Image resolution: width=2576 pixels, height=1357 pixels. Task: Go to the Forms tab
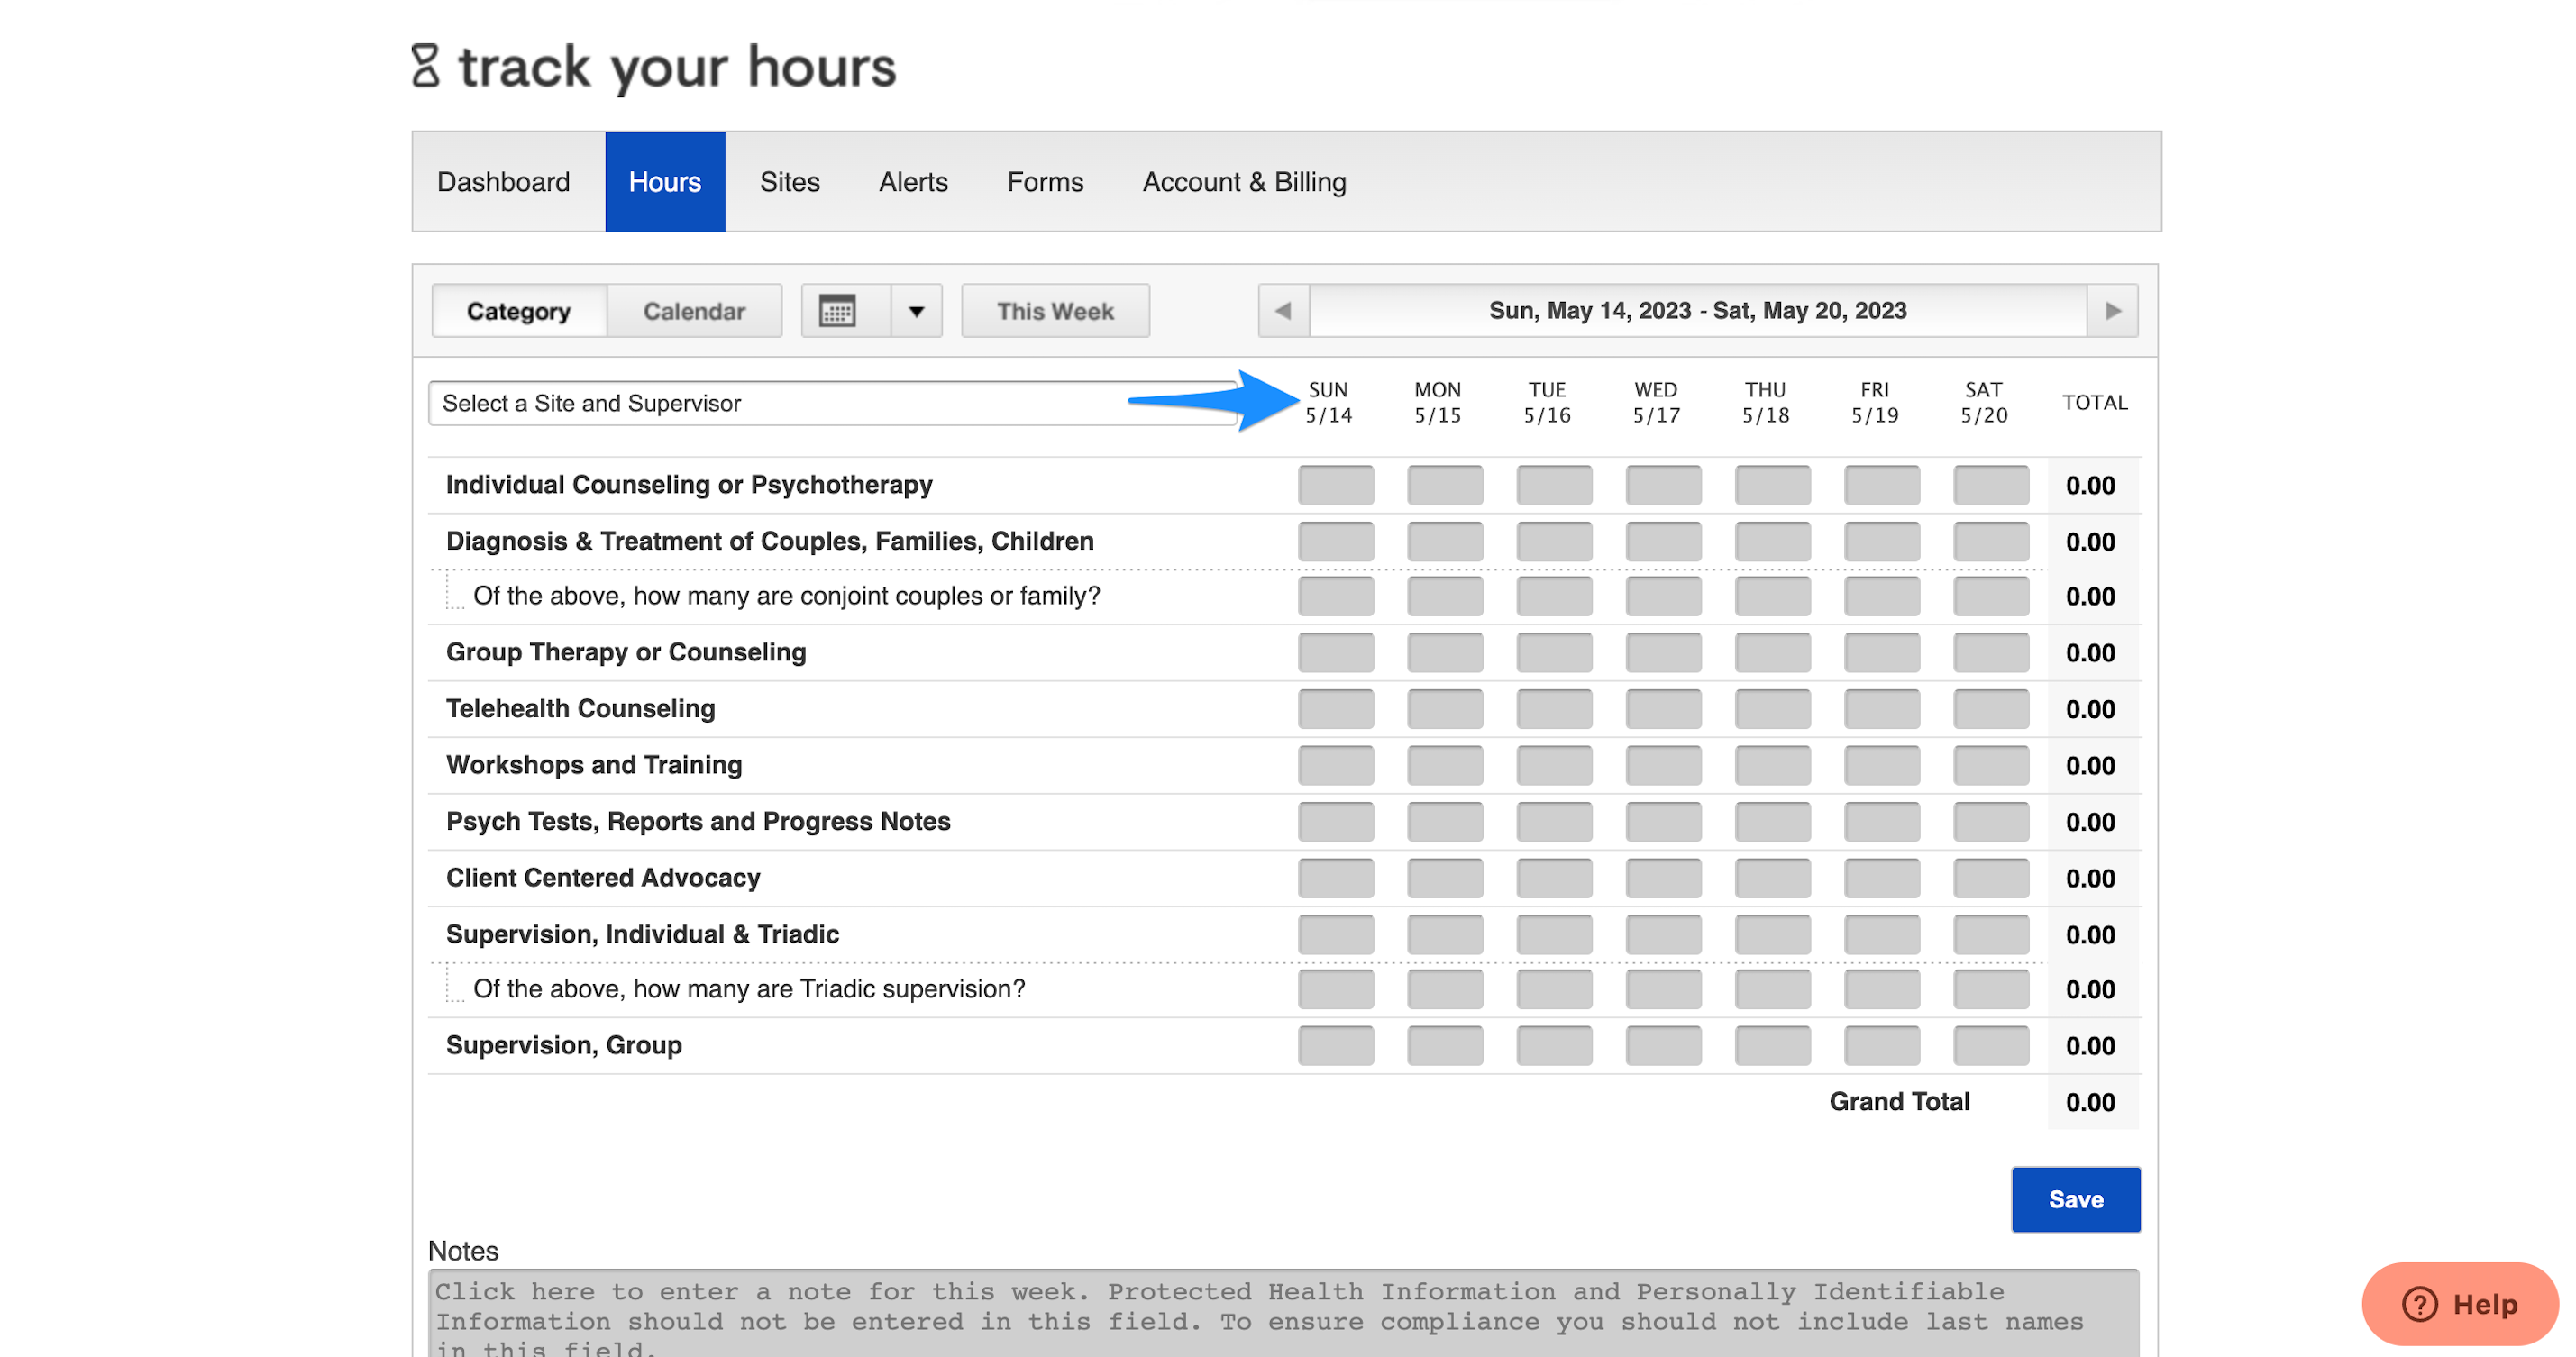1045,182
